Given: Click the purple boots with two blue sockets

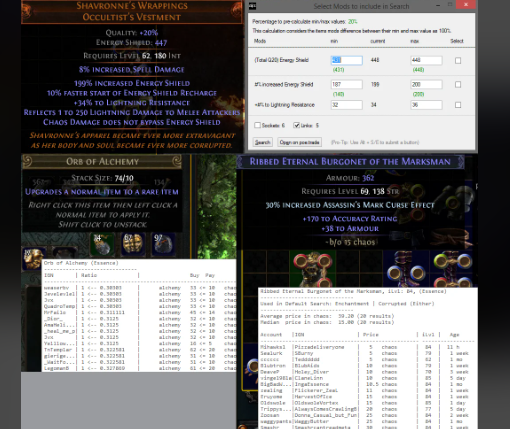Looking at the screenshot, I should pyautogui.click(x=406, y=269).
